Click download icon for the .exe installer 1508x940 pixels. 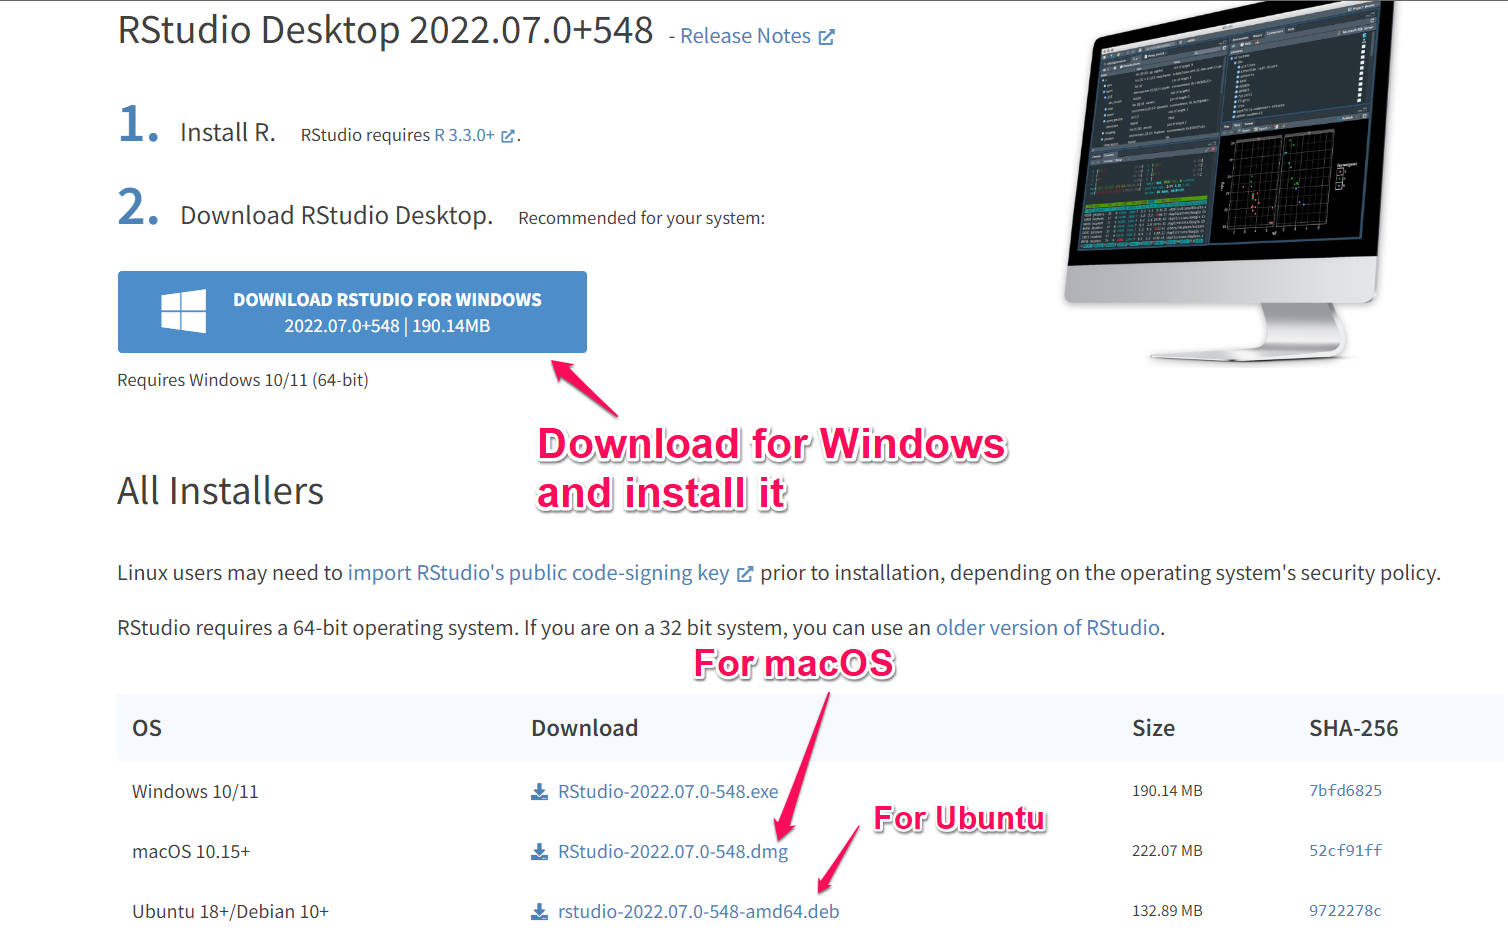tap(539, 792)
